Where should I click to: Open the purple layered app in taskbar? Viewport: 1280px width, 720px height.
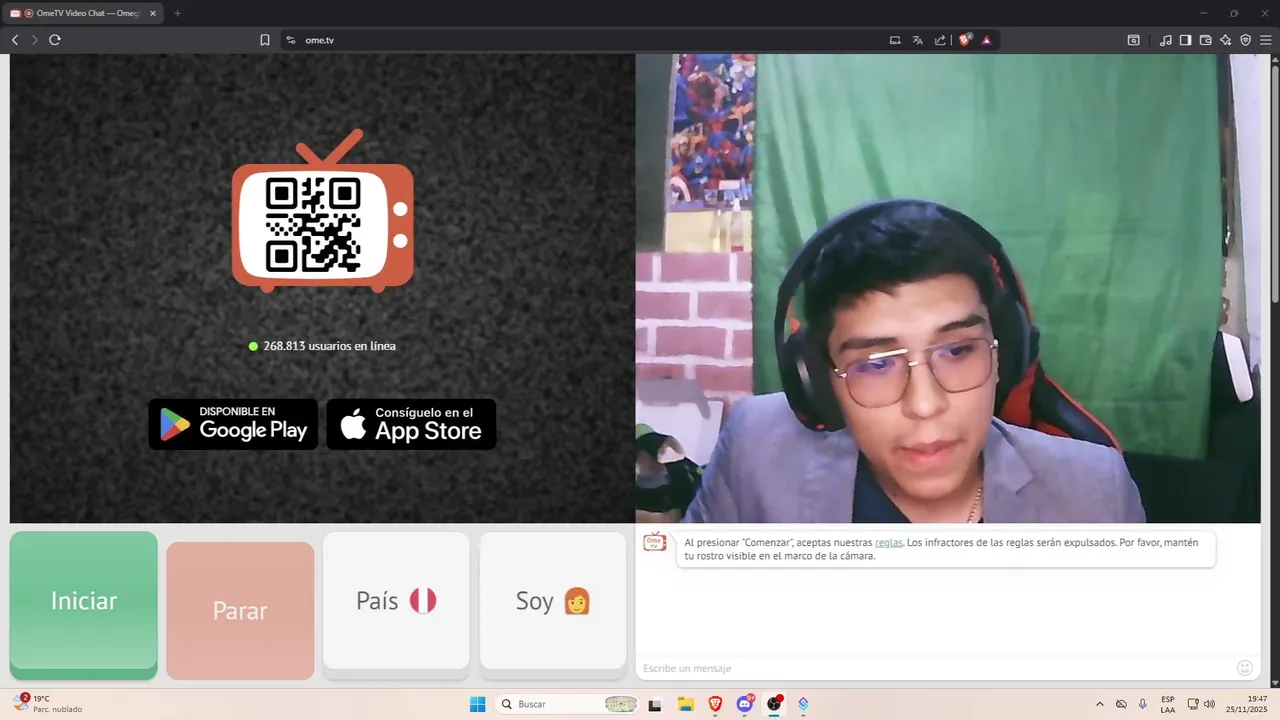(803, 704)
